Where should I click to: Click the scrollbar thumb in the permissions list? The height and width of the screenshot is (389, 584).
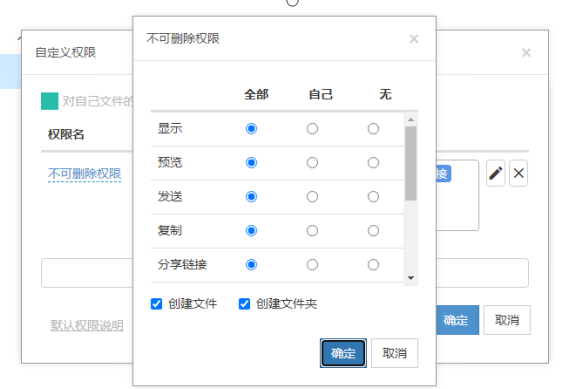pos(411,163)
